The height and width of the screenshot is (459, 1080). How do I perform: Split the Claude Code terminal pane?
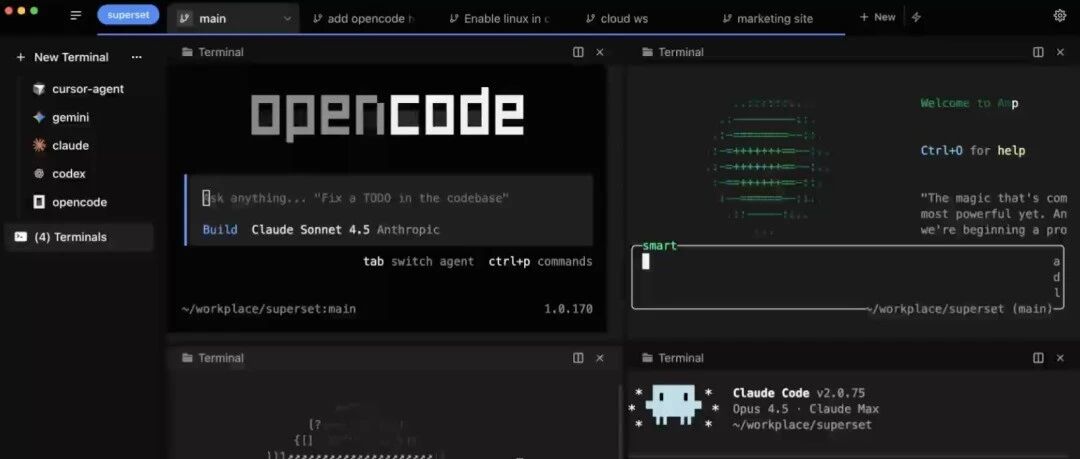tap(1038, 358)
